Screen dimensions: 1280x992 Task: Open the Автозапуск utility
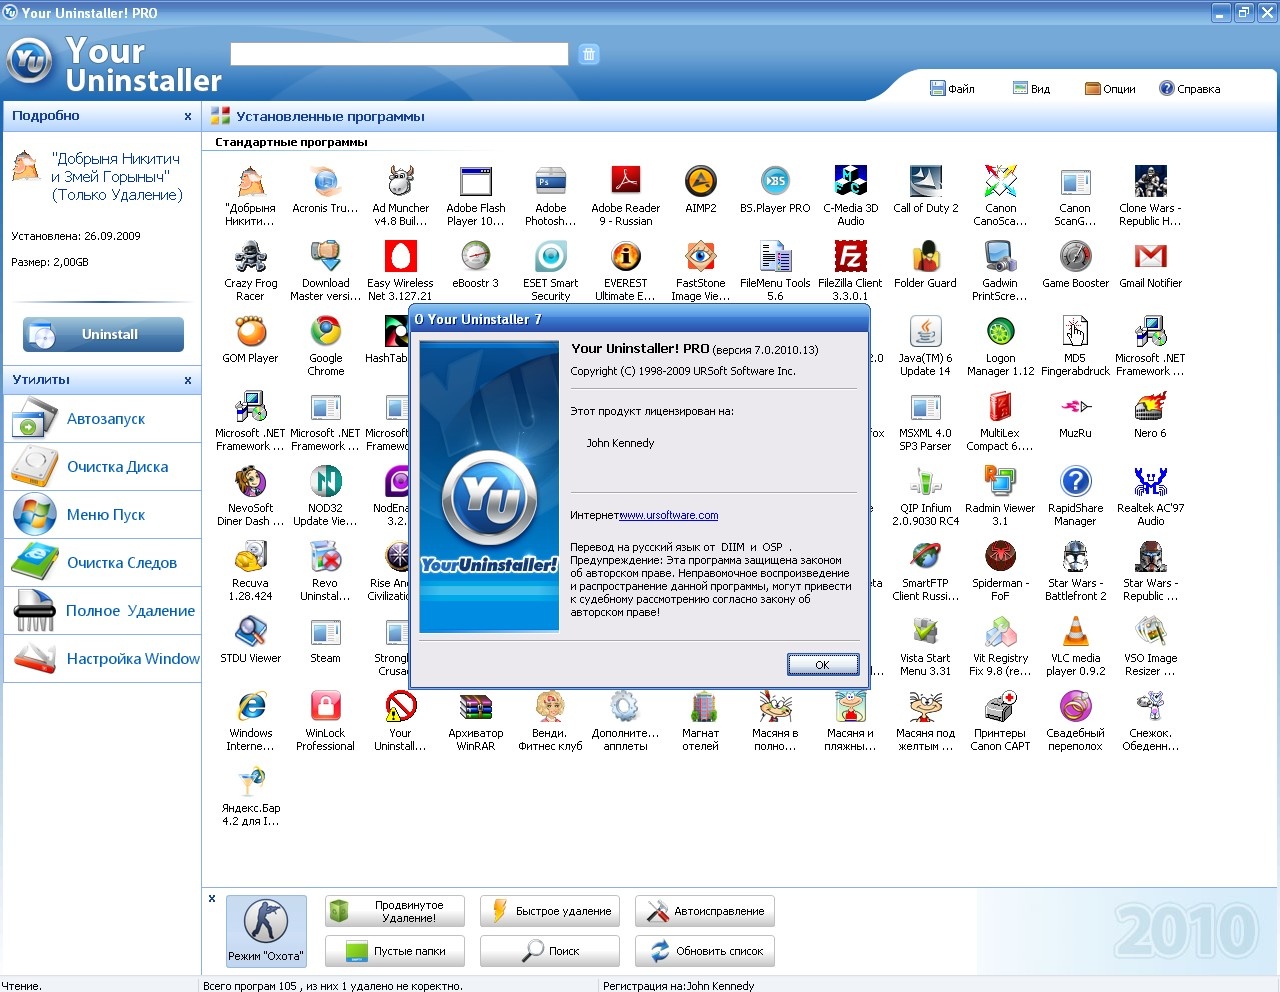click(x=102, y=419)
